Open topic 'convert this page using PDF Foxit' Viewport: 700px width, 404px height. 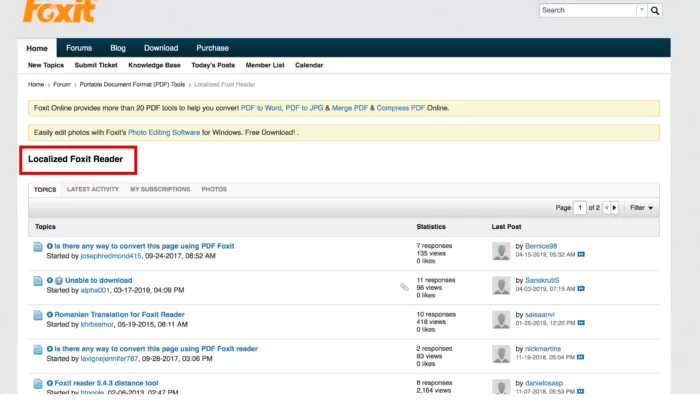tap(144, 246)
